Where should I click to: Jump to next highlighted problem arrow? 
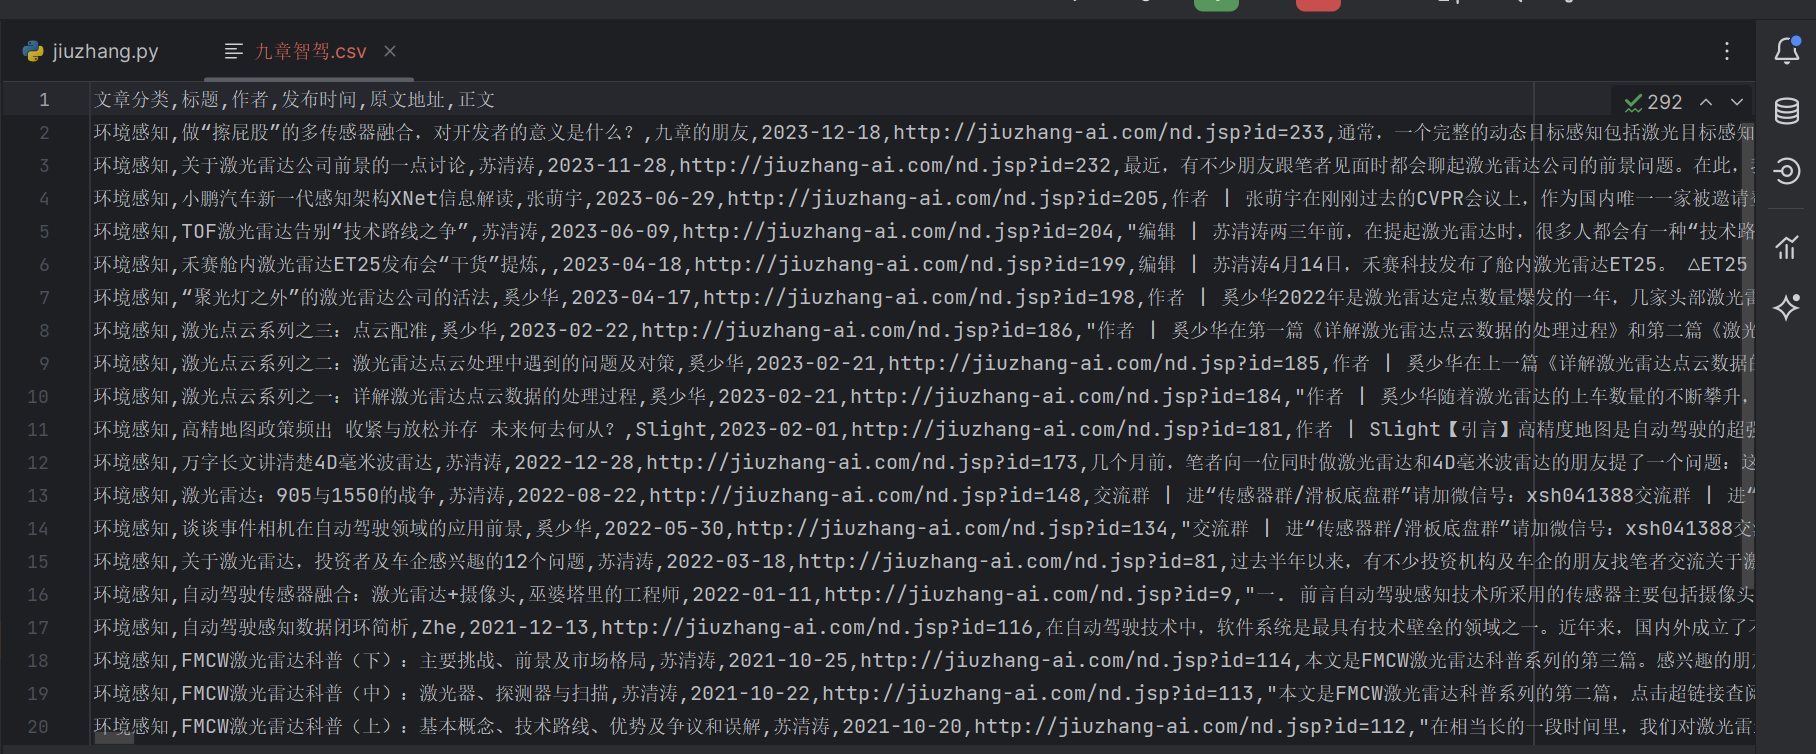[x=1737, y=102]
